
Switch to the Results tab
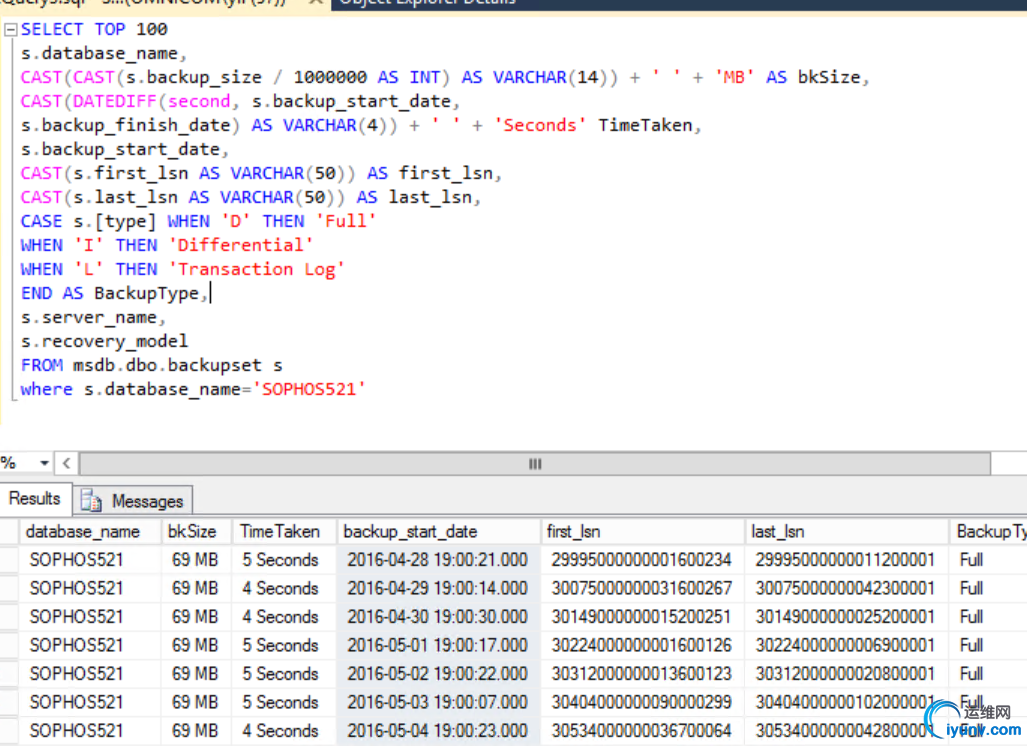coord(35,499)
